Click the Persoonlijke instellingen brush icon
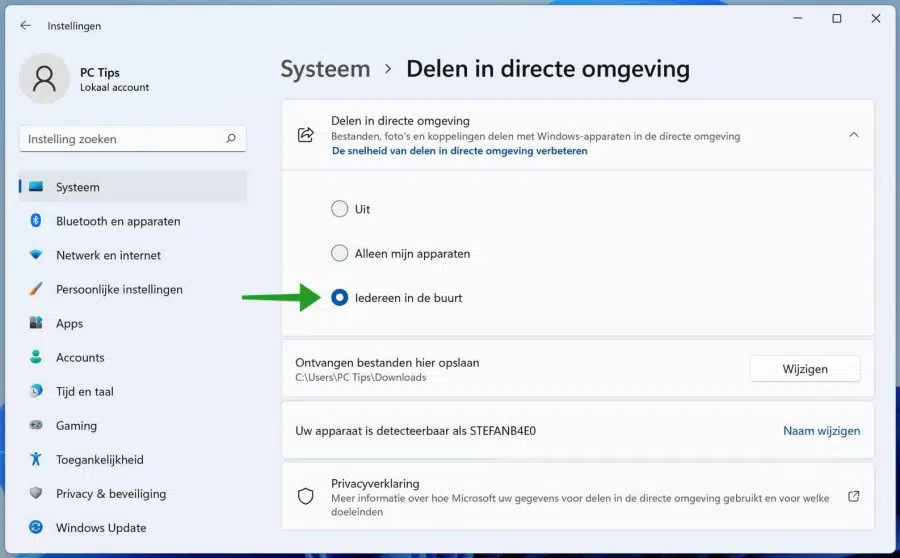This screenshot has width=900, height=558. [36, 289]
